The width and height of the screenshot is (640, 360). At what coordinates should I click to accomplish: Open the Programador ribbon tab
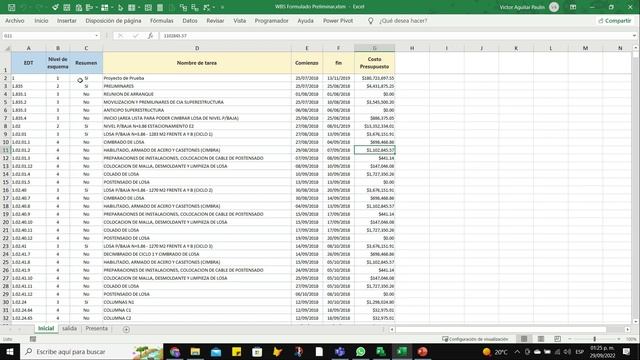point(271,21)
